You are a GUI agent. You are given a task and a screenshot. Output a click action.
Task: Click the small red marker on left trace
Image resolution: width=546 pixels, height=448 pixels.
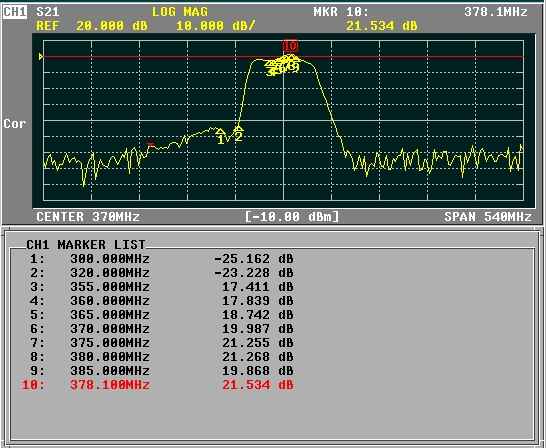pos(151,144)
